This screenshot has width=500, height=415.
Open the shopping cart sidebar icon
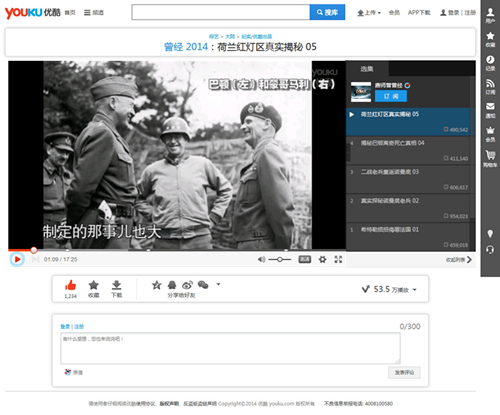(x=490, y=155)
